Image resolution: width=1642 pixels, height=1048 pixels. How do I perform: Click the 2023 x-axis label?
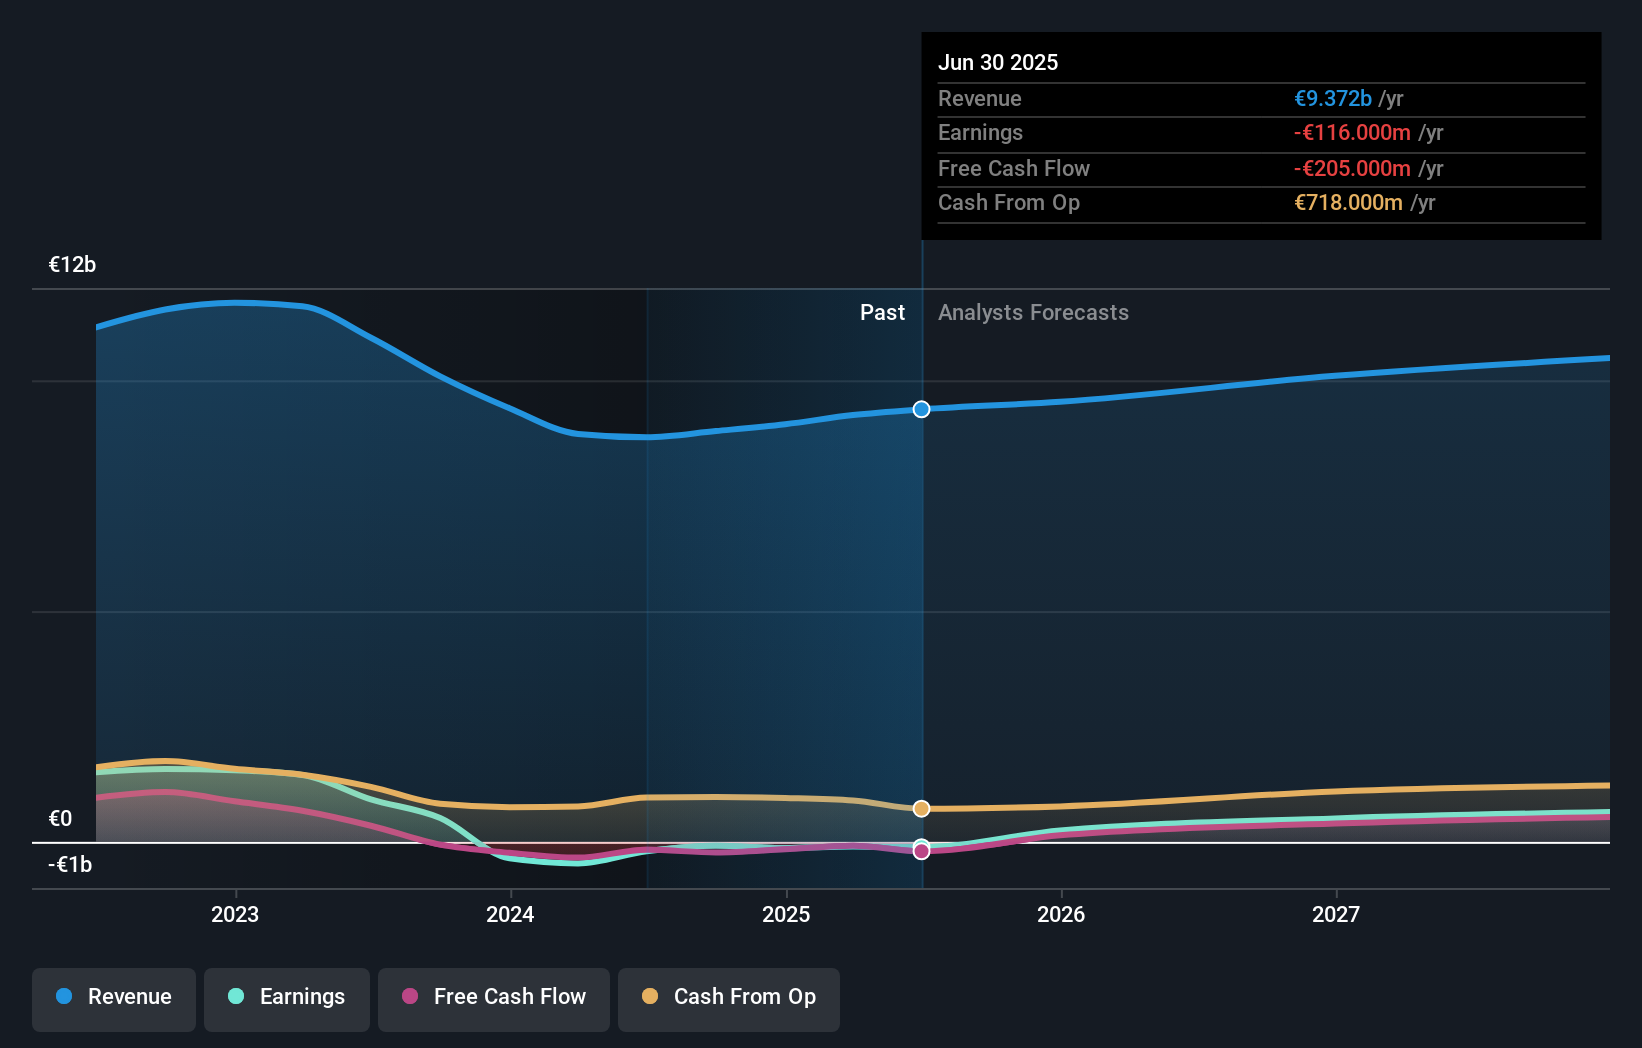(235, 914)
